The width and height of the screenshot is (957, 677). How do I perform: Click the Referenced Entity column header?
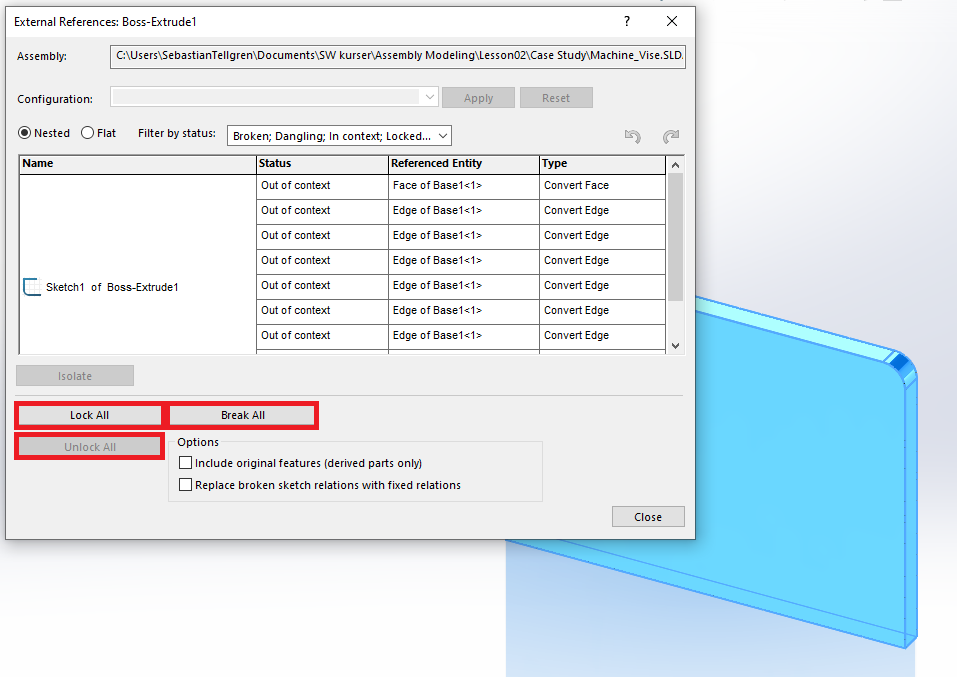point(463,163)
